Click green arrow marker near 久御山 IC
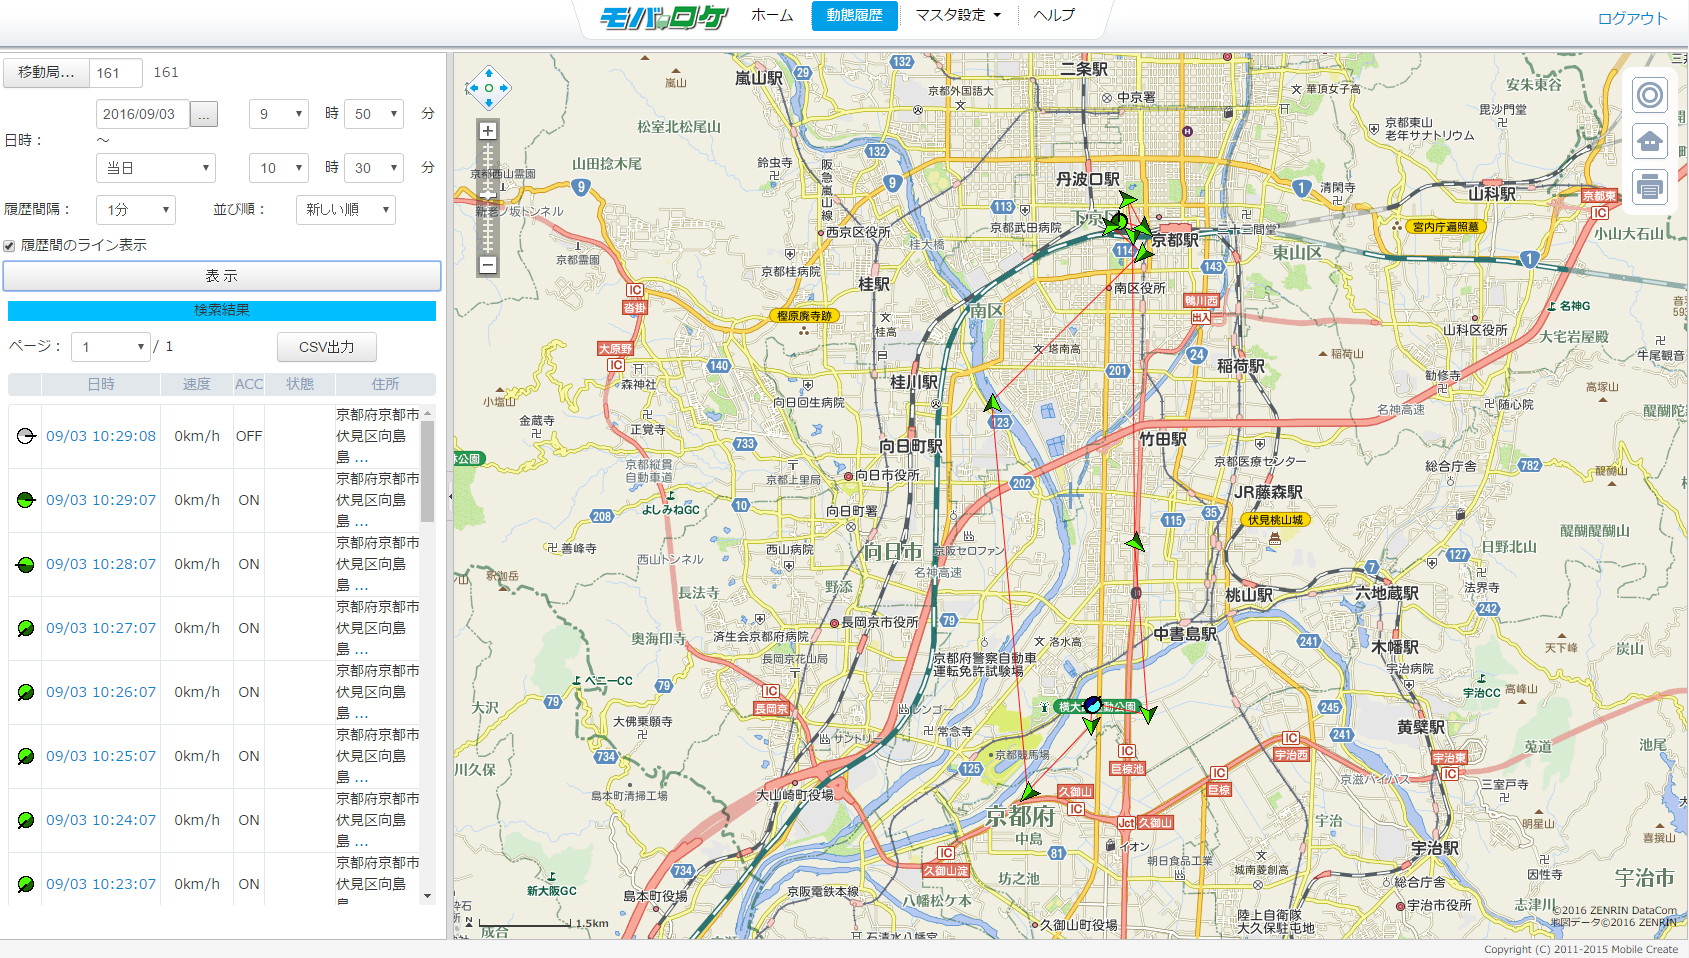 (1030, 792)
